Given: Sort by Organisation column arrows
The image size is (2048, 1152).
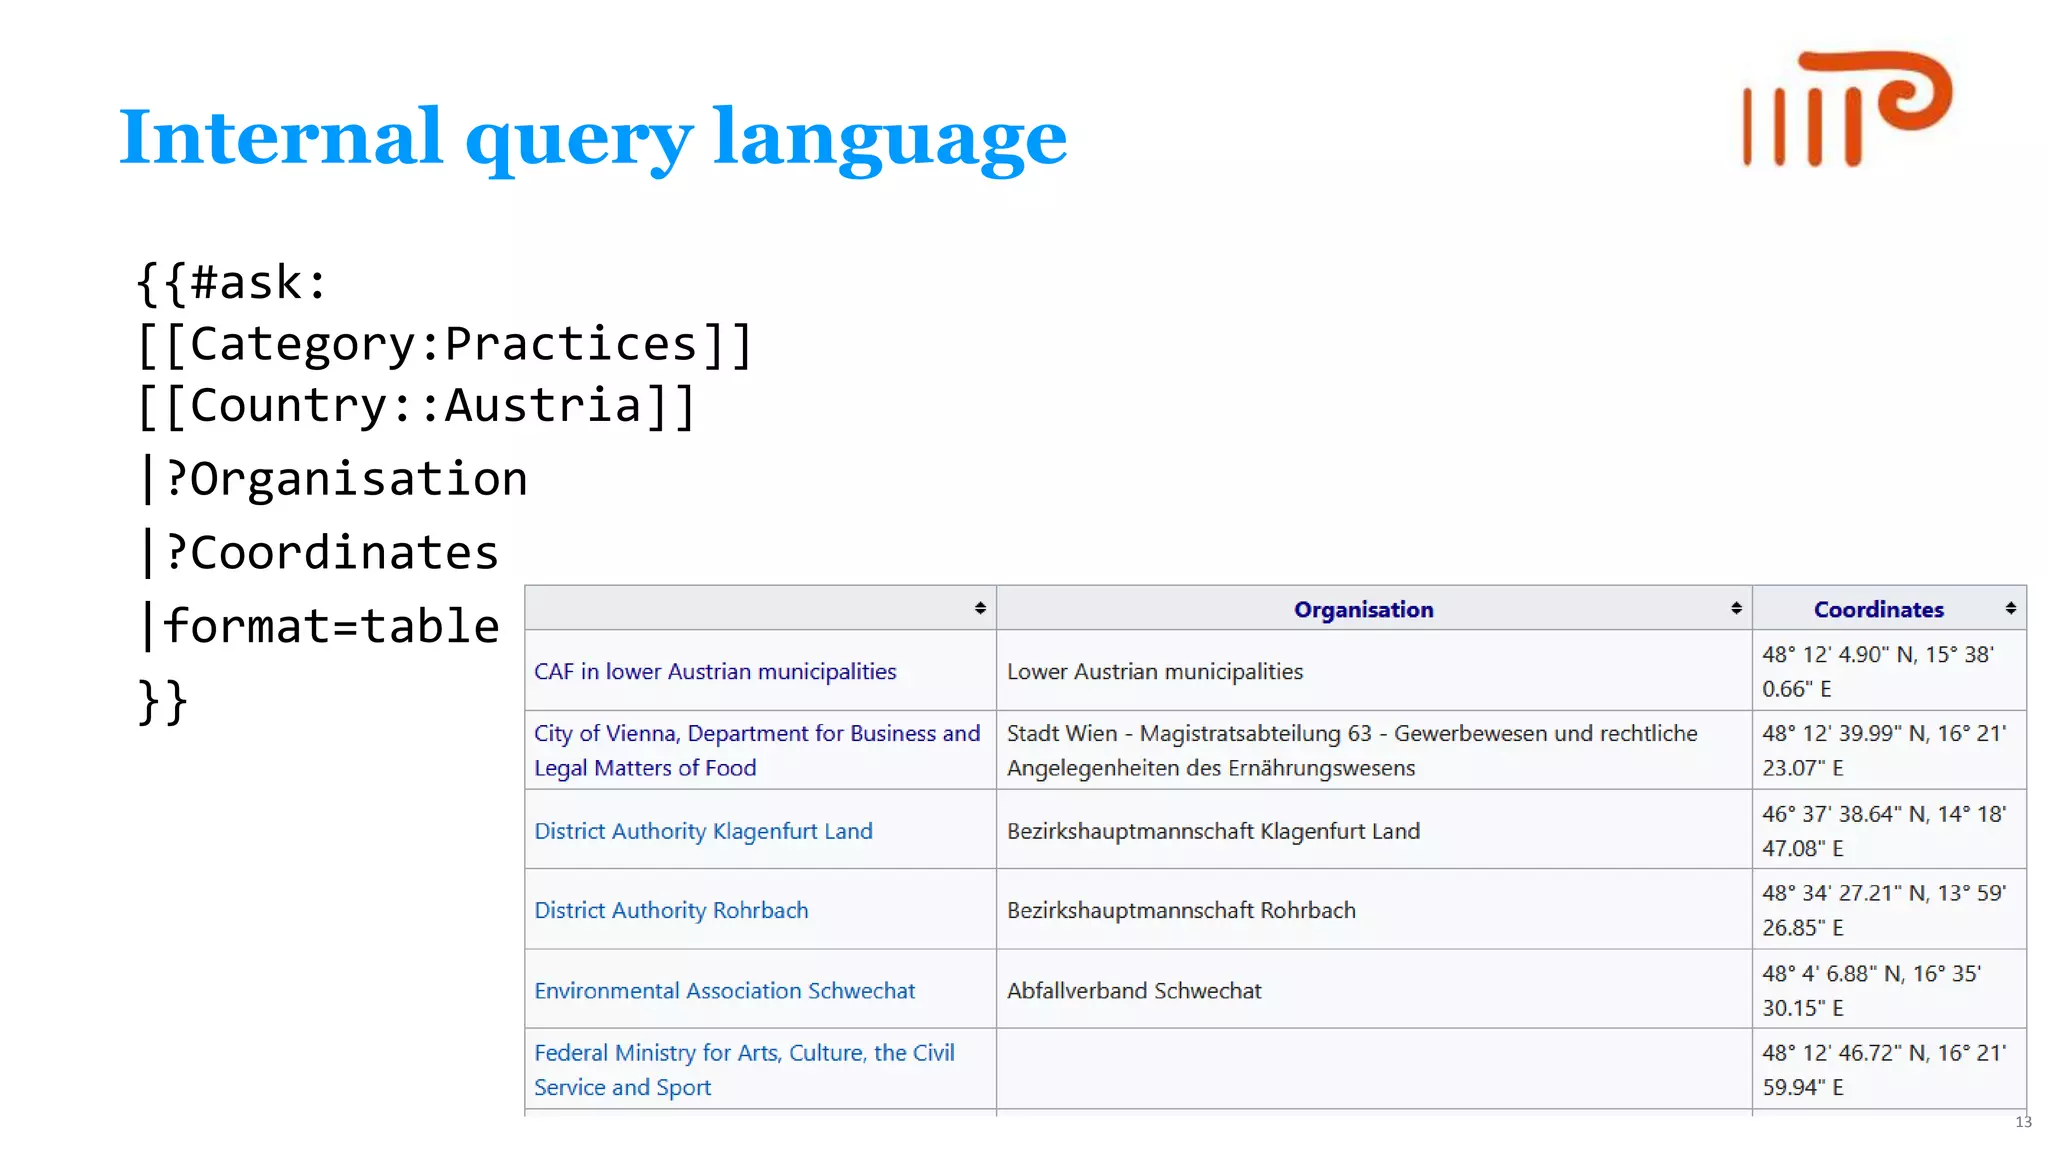Looking at the screenshot, I should tap(1736, 608).
